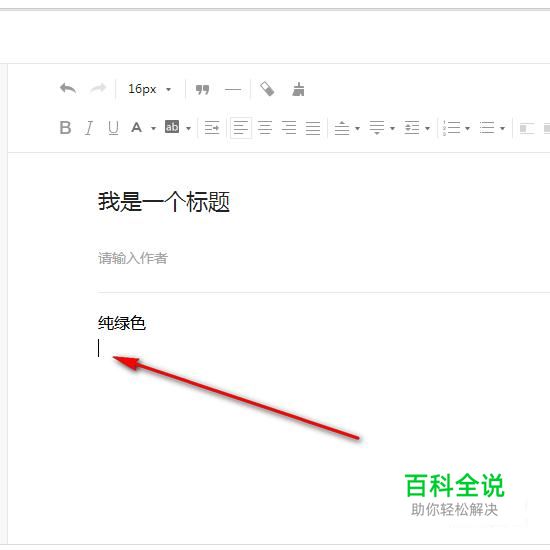Screen dimensions: 550x550
Task: Expand the line height dropdown arrow
Action: [427, 128]
